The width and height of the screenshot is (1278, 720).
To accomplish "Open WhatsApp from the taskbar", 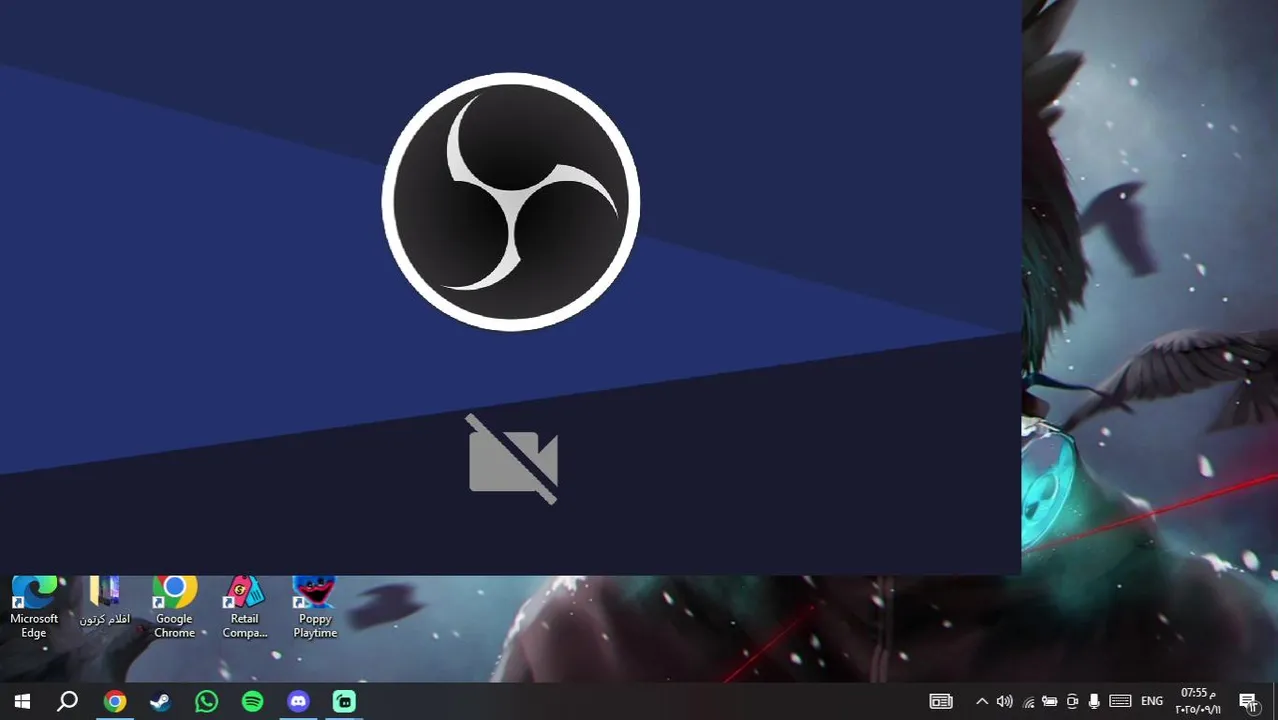I will coord(206,701).
